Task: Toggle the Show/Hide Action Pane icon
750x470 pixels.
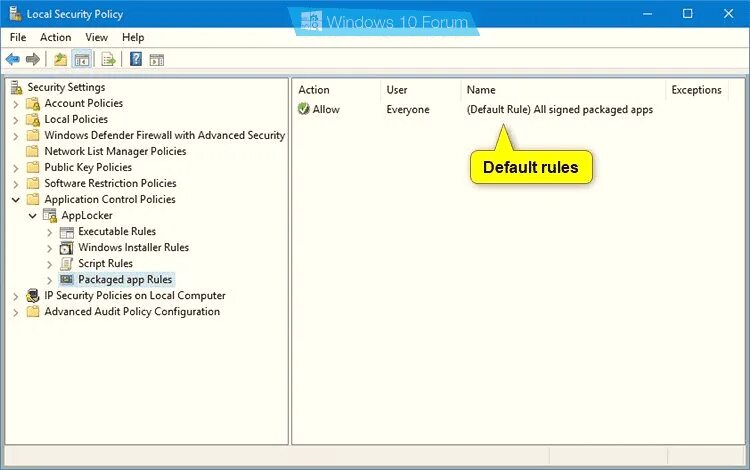Action: pos(157,60)
